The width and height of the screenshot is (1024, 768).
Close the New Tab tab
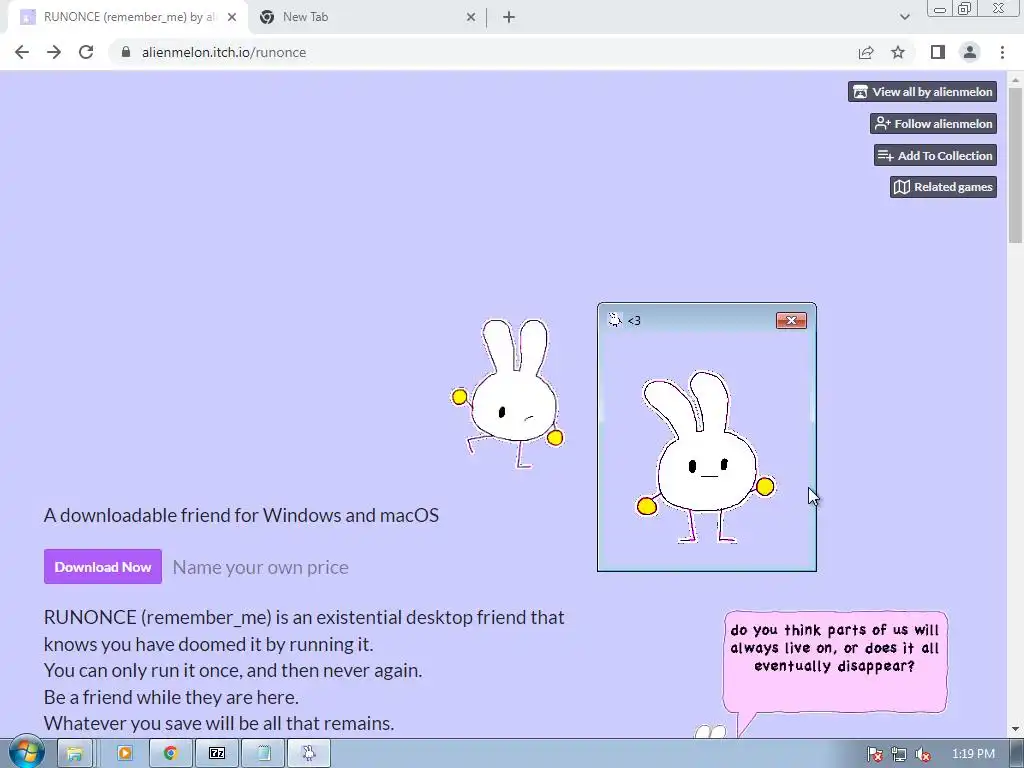471,17
